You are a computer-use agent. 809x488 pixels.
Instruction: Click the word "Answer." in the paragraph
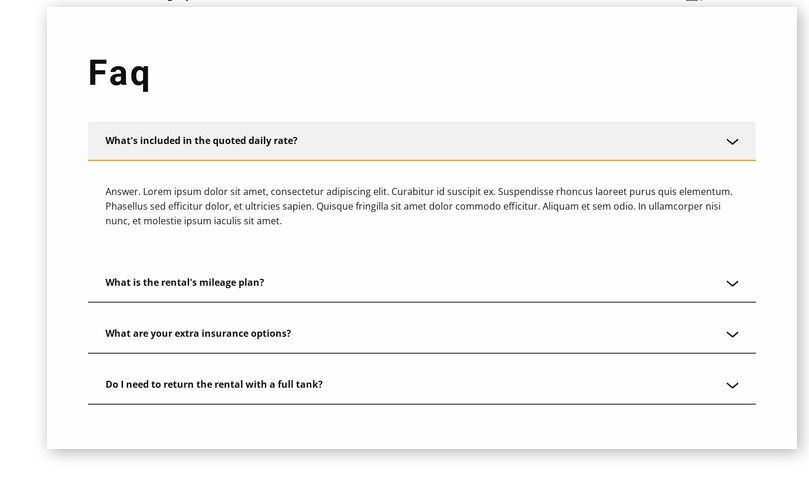122,192
